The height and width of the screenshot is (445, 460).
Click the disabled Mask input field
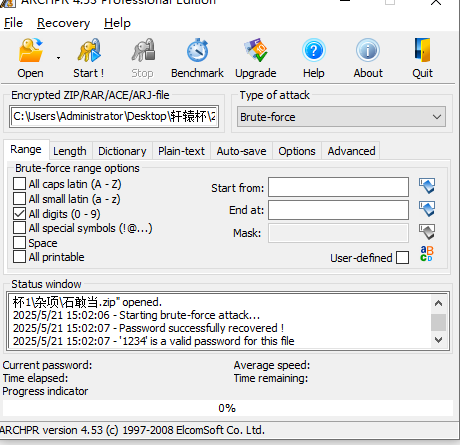point(338,233)
